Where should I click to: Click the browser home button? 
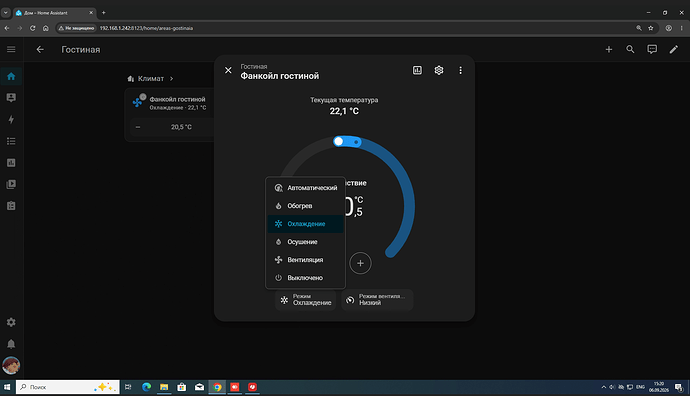click(x=46, y=28)
